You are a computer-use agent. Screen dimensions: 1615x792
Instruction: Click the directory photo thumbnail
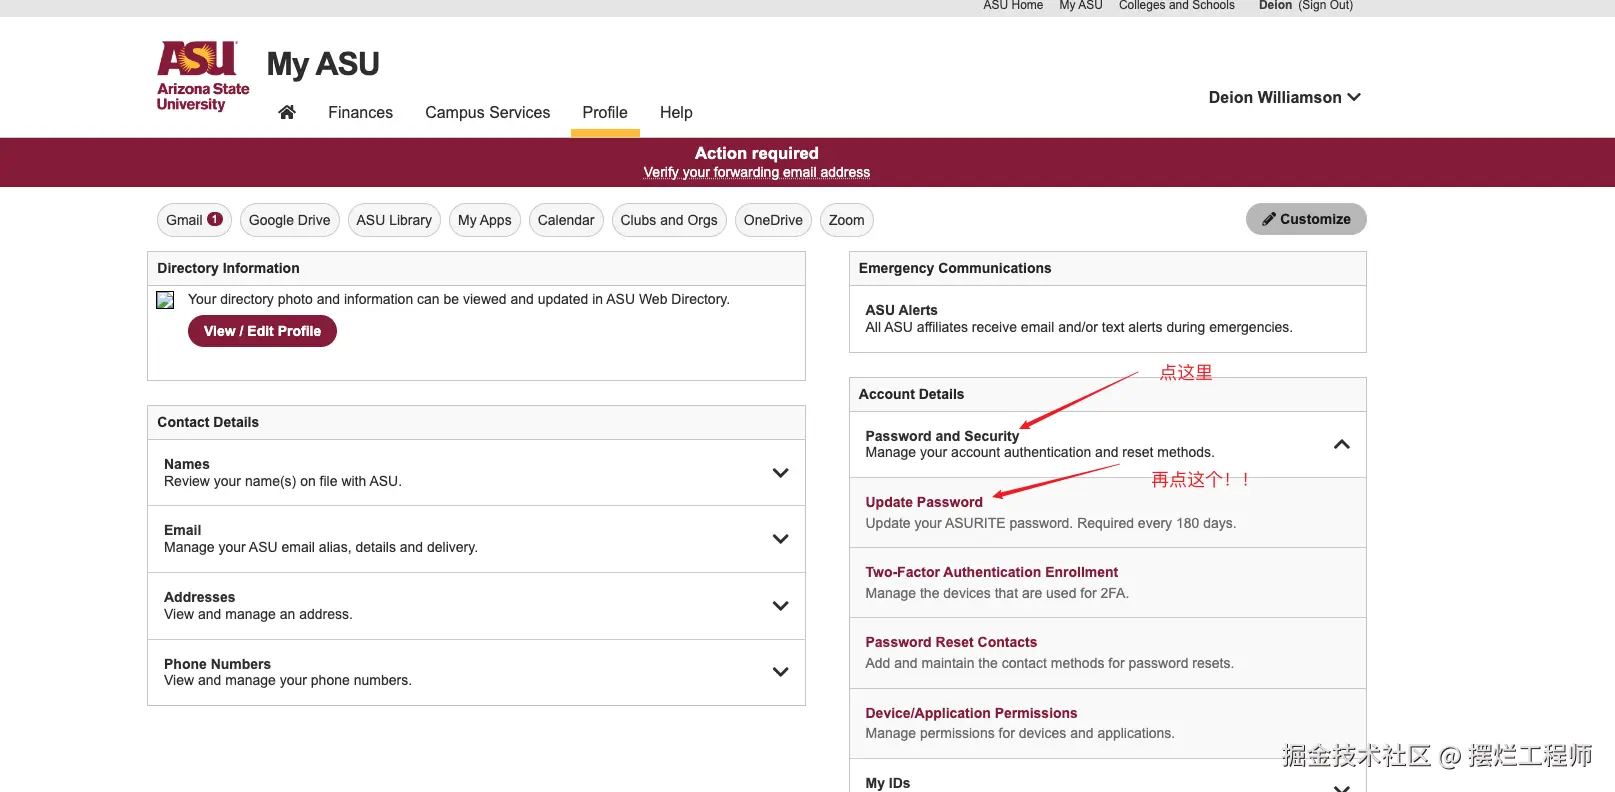pos(166,300)
